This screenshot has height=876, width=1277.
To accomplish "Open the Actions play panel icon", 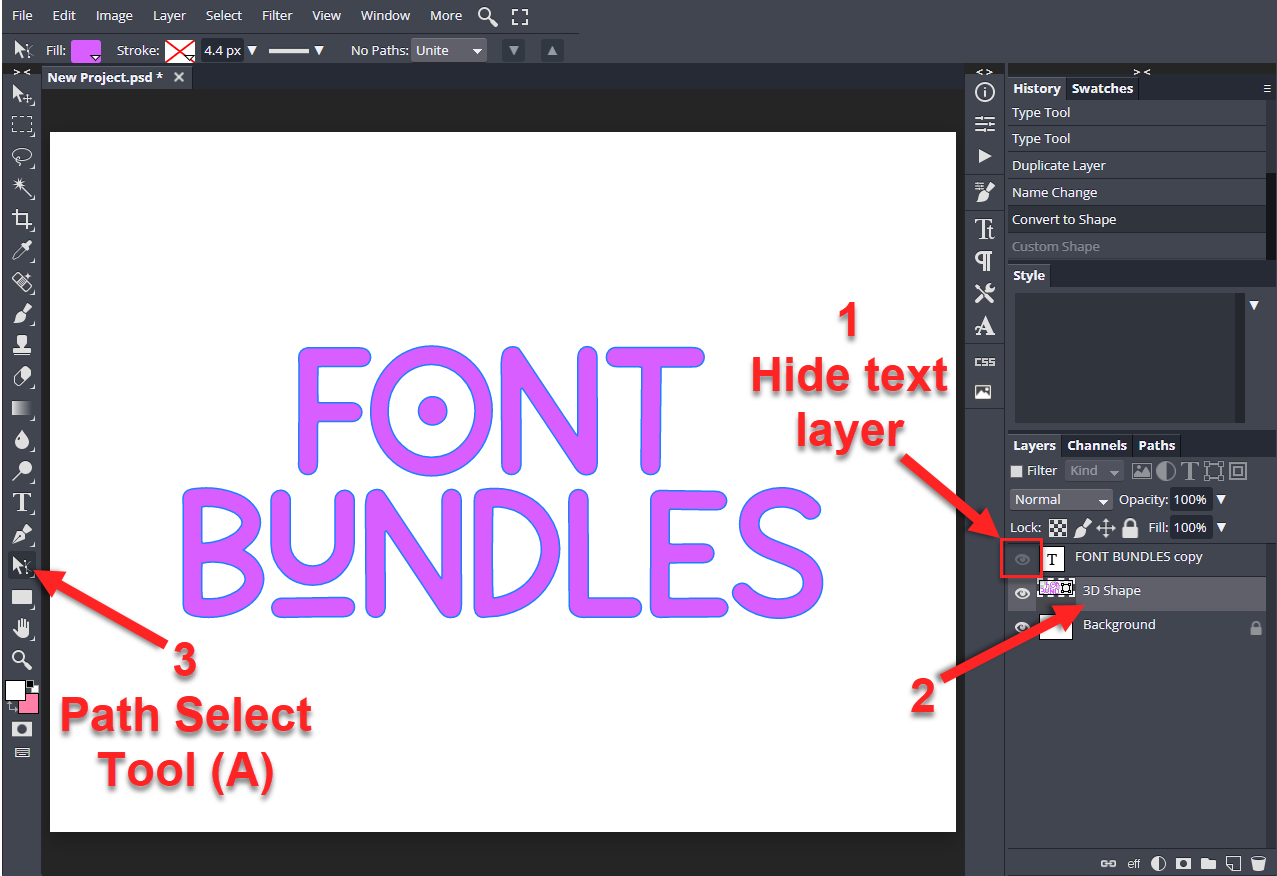I will click(x=985, y=156).
